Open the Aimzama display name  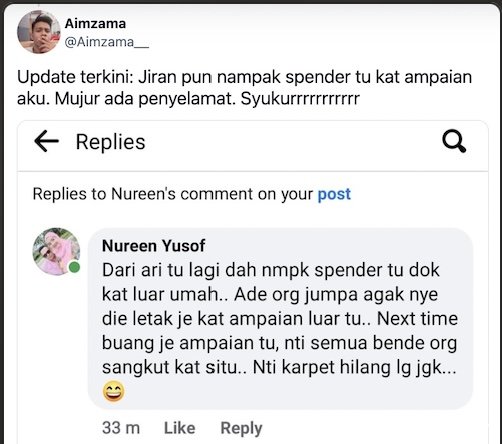[x=95, y=24]
